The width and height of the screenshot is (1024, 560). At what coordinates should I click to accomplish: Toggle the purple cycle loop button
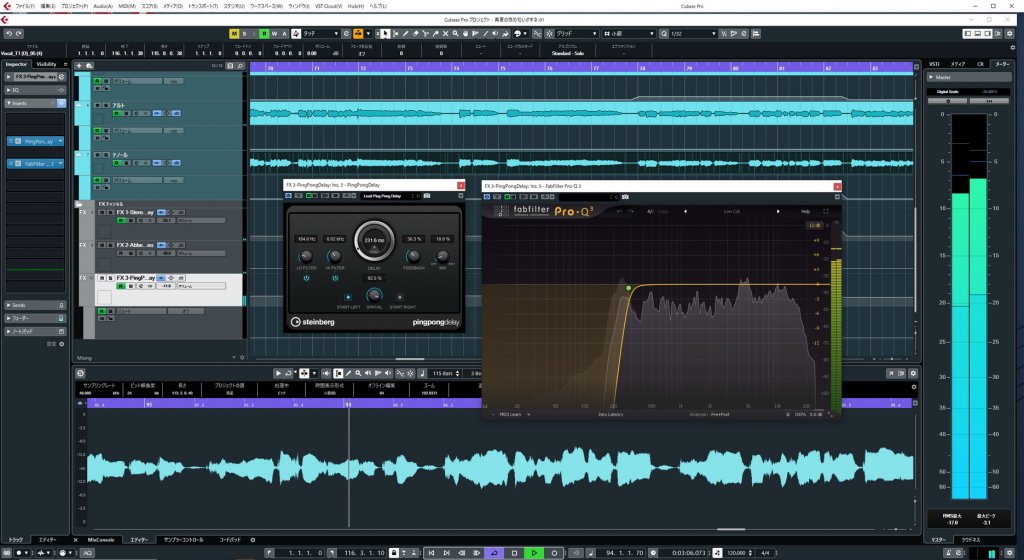click(494, 552)
